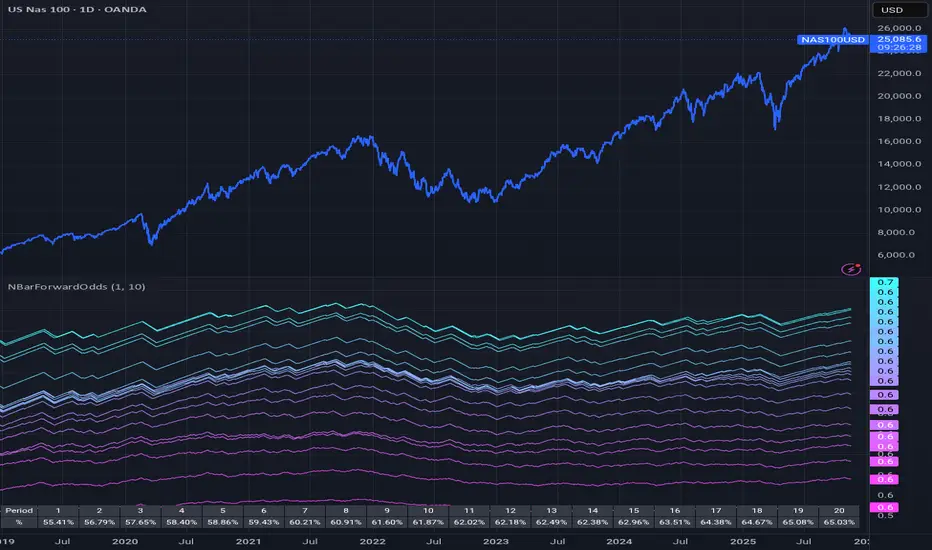This screenshot has width=932, height=550.
Task: Click the 64.67% table cell
Action: 757,522
